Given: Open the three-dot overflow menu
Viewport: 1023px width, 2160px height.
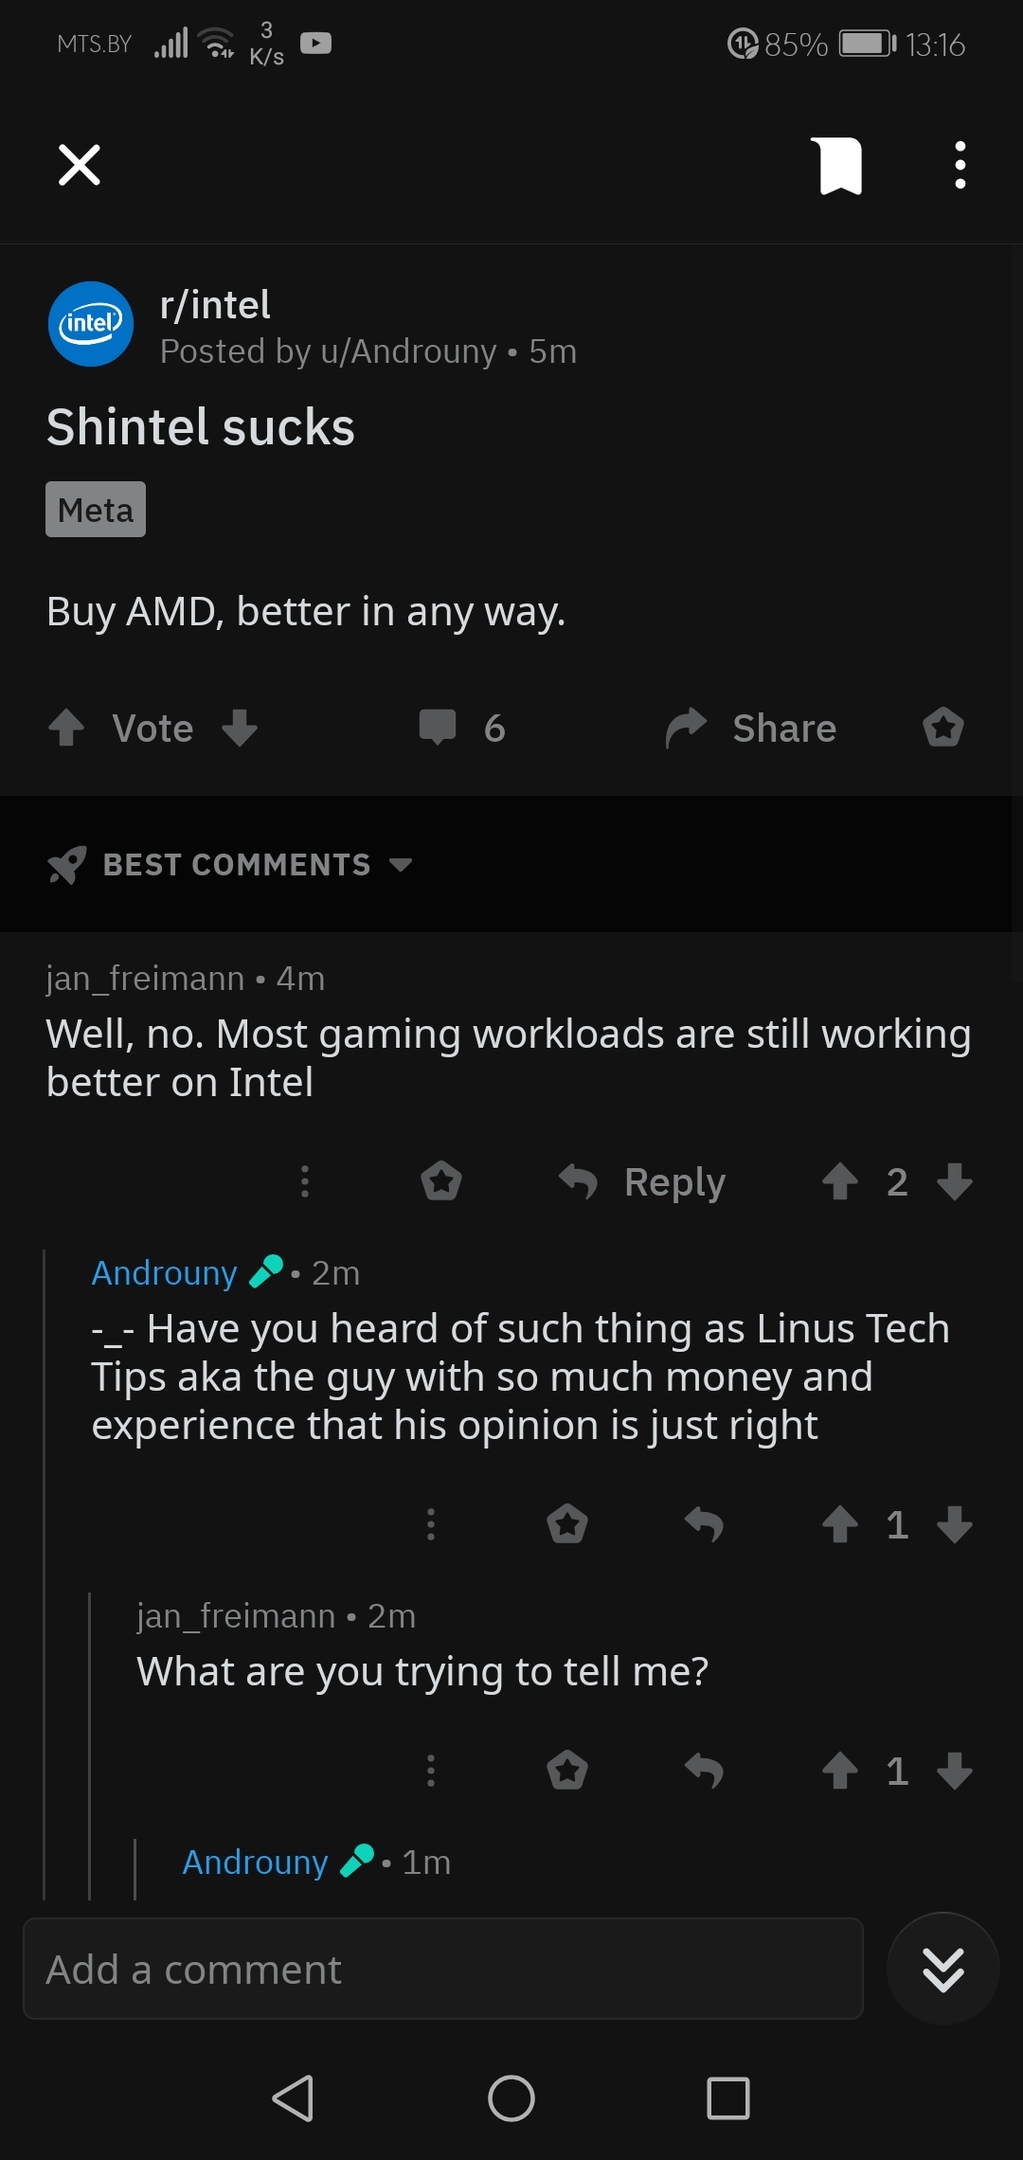Looking at the screenshot, I should [x=960, y=165].
